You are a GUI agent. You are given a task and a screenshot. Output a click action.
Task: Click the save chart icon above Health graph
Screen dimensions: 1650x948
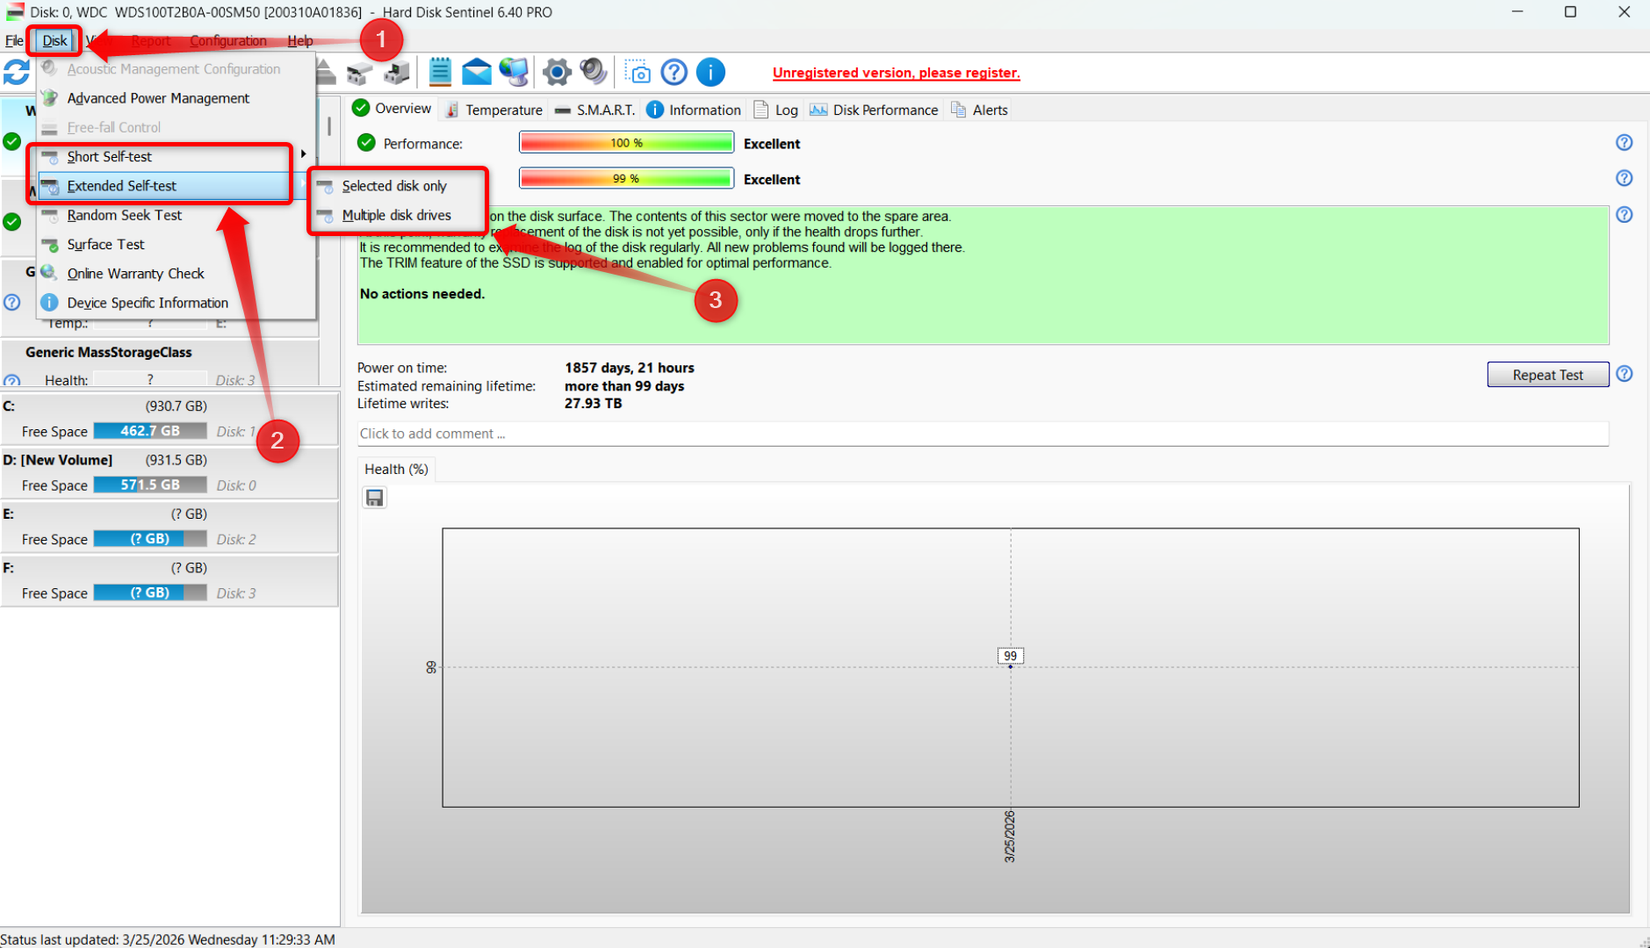click(x=374, y=497)
